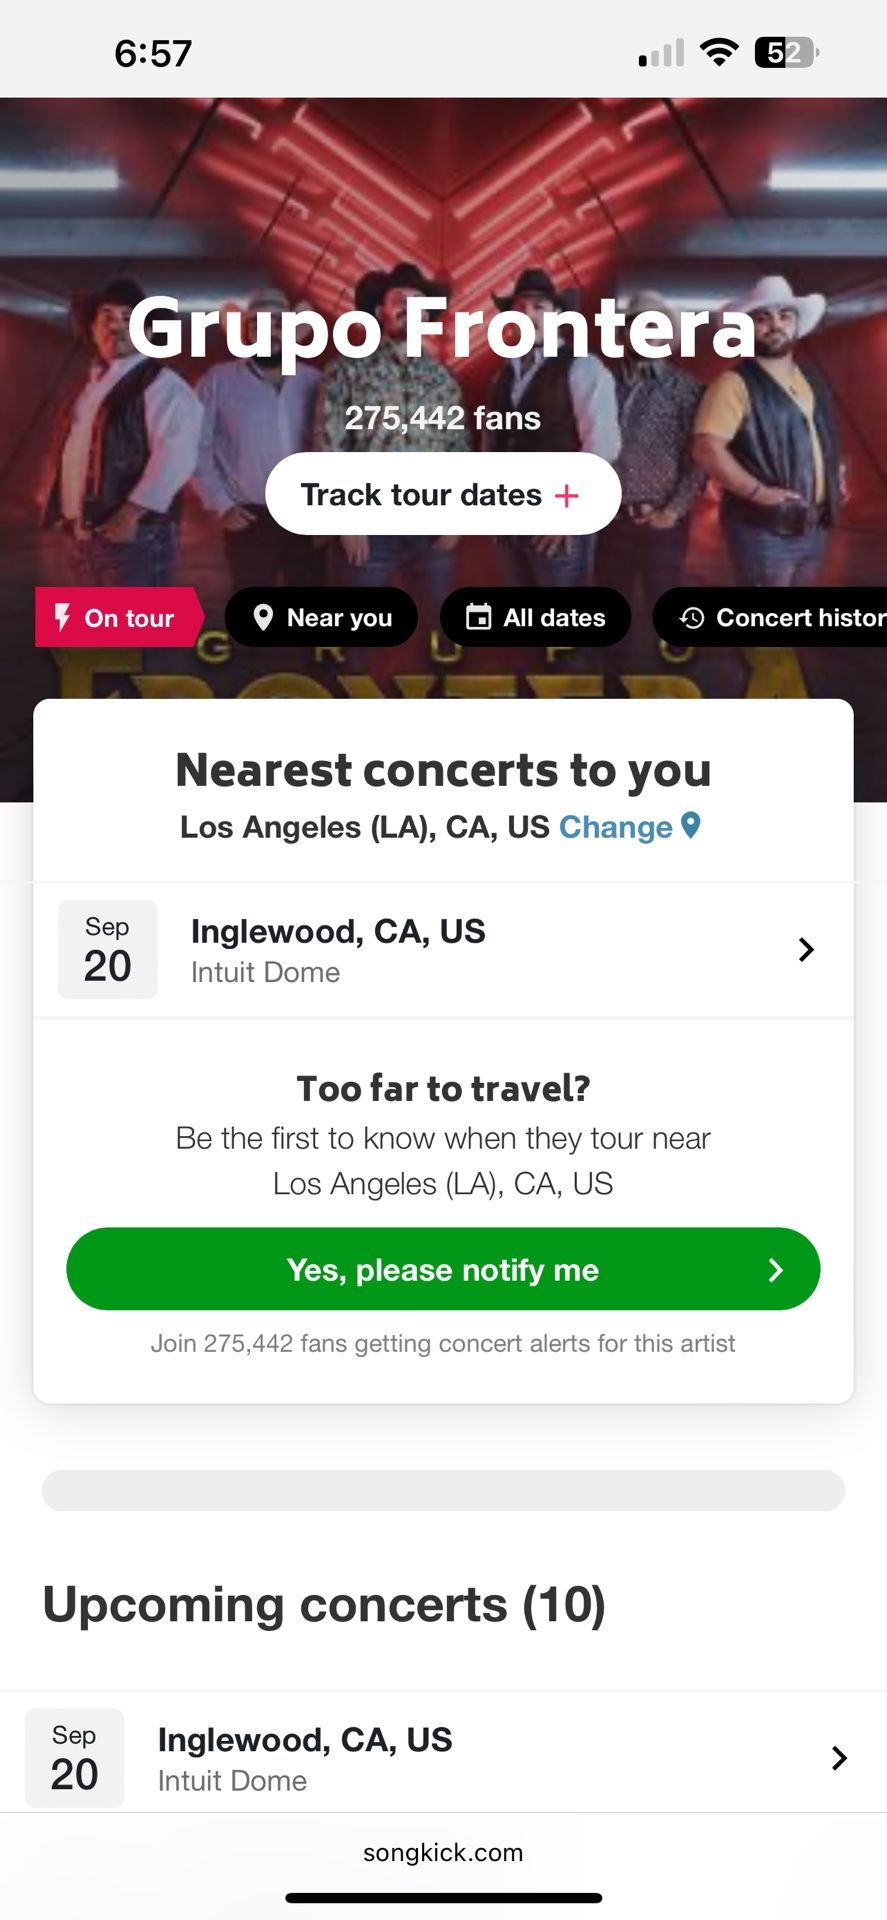Tap the gray loading bar placeholder

(x=443, y=1490)
